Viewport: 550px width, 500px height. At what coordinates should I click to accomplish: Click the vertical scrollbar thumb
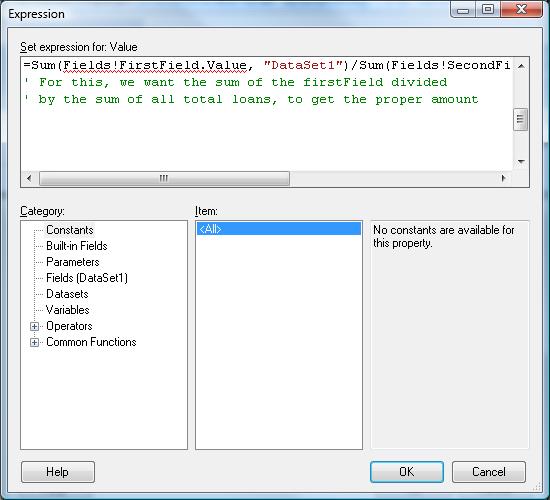[521, 119]
